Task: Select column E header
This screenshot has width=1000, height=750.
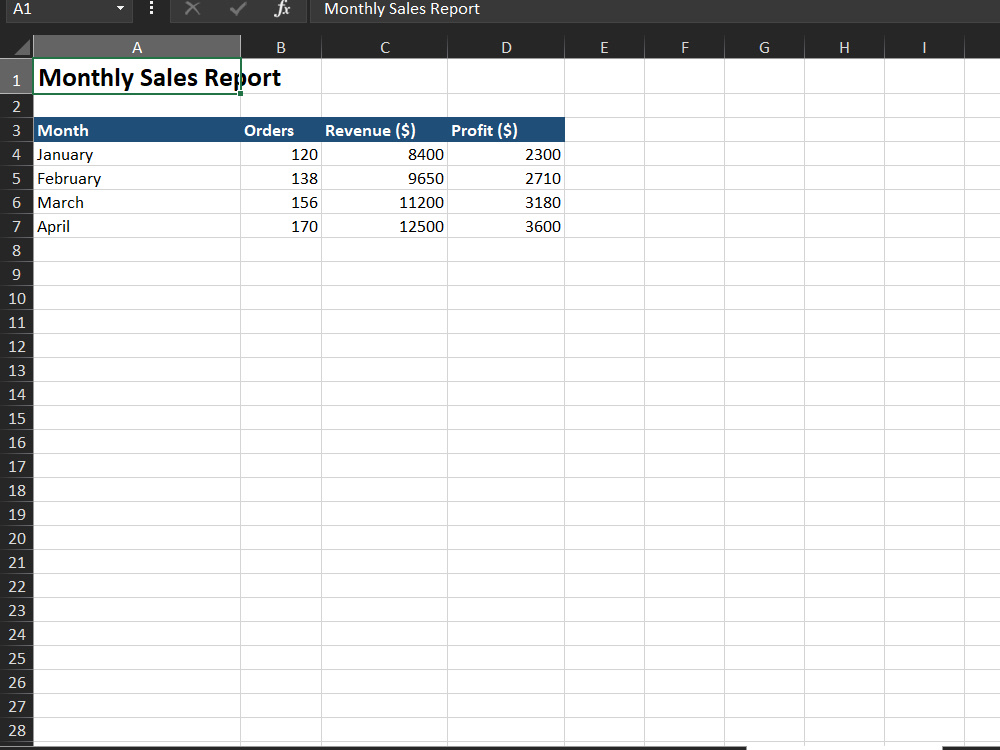Action: pos(605,48)
